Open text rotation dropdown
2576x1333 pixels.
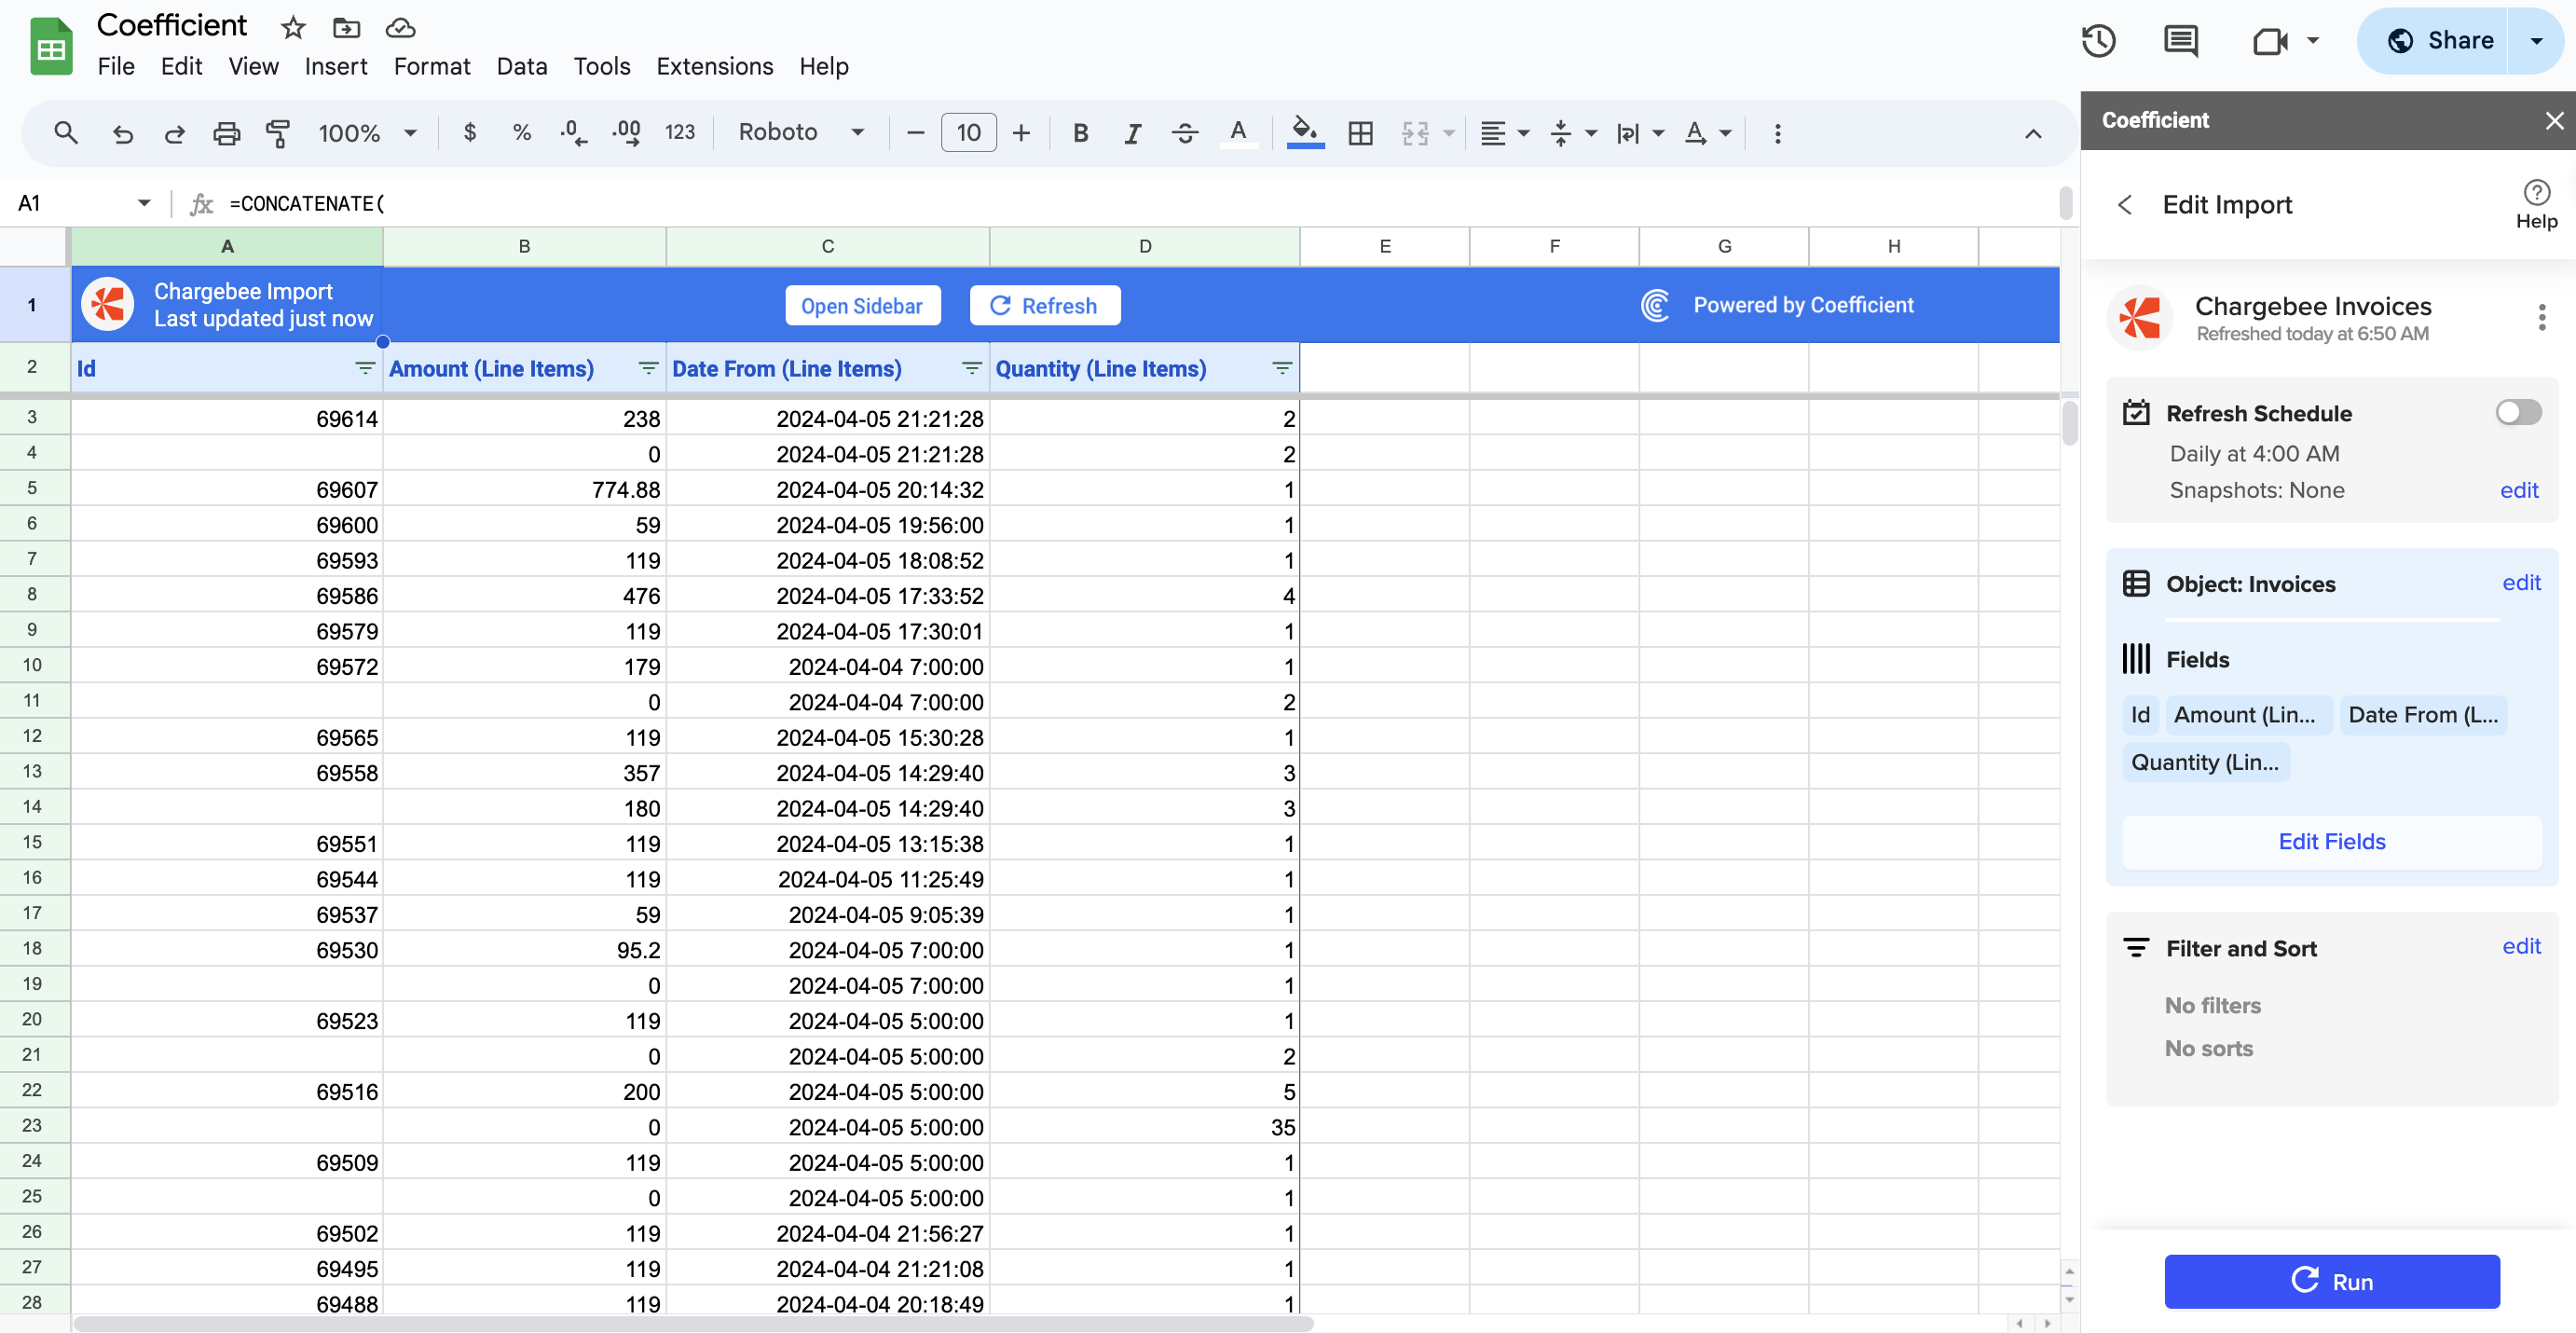(x=1707, y=133)
